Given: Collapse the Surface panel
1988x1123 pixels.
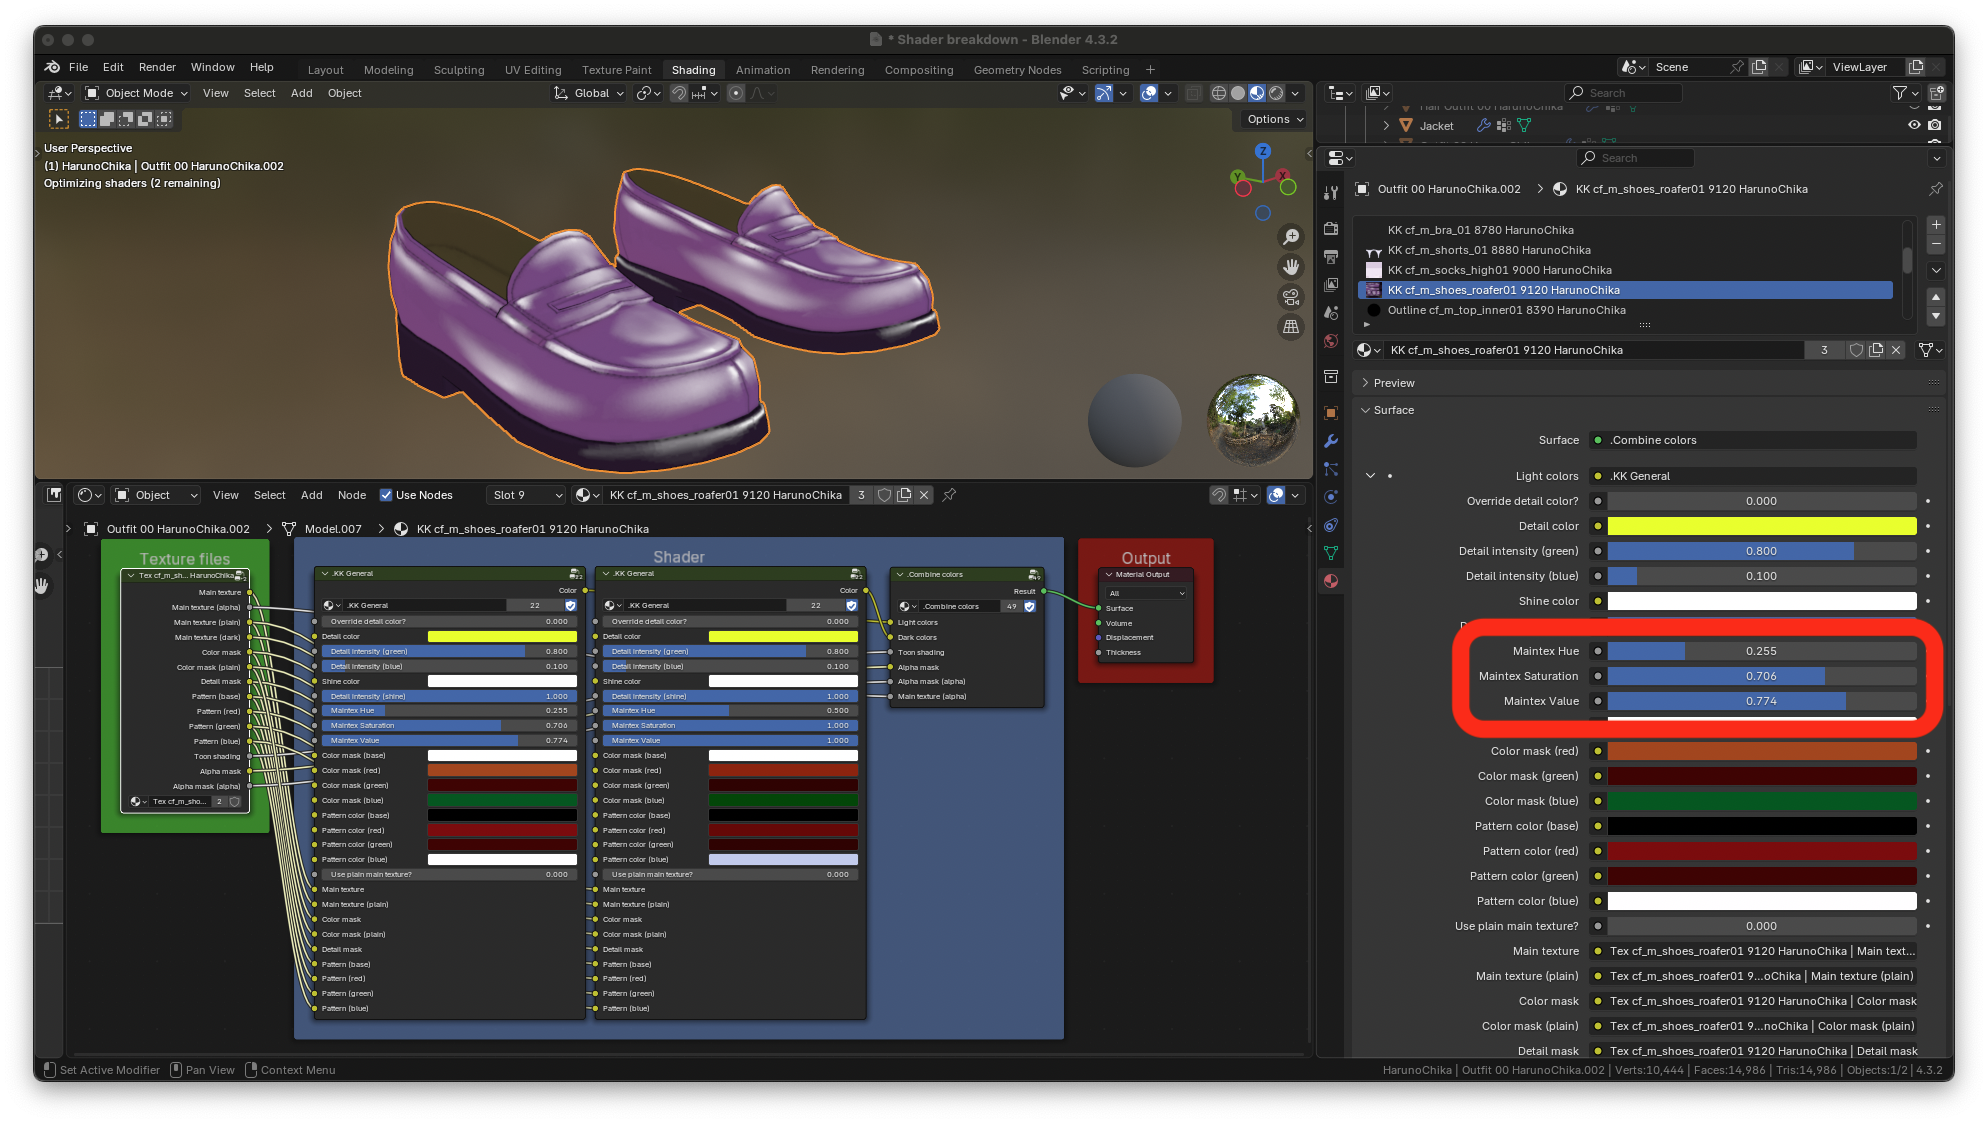Looking at the screenshot, I should [x=1392, y=410].
